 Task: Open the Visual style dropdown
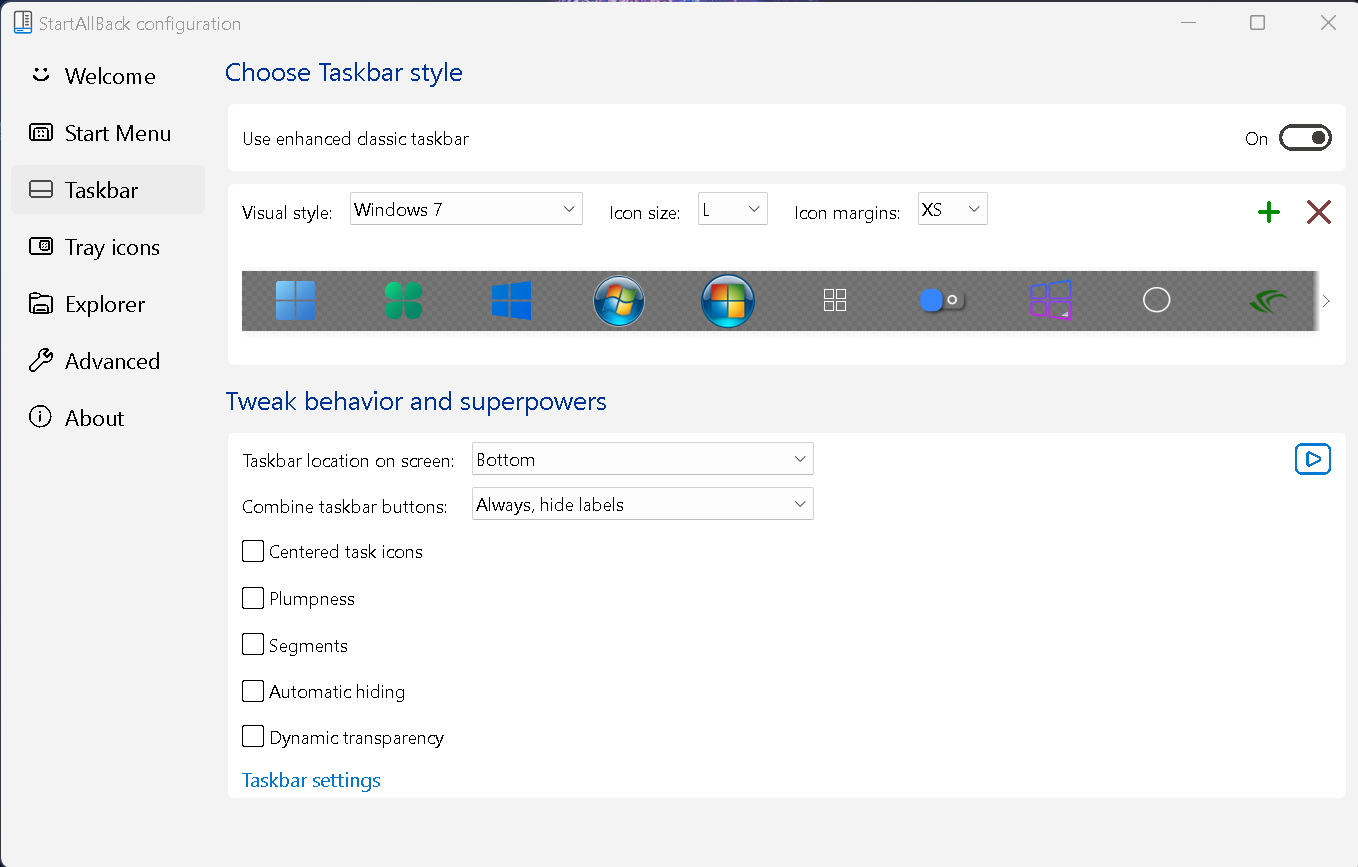pyautogui.click(x=466, y=209)
